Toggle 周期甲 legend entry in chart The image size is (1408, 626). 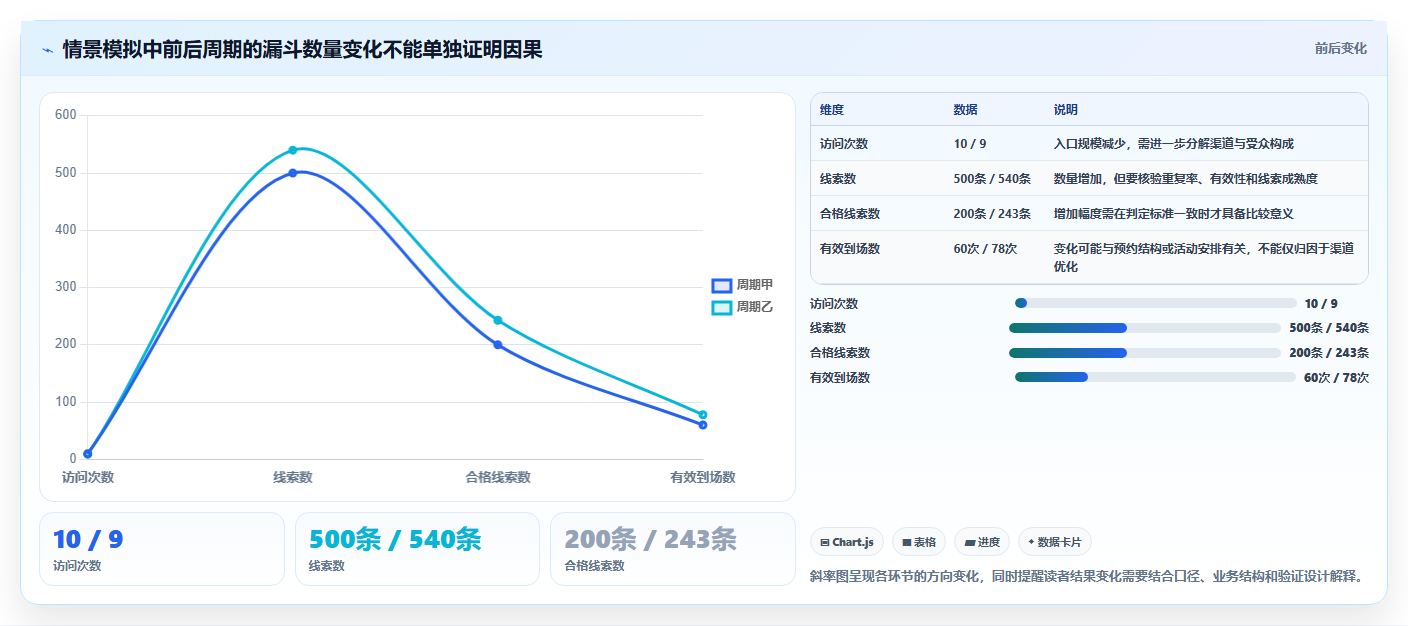[742, 285]
